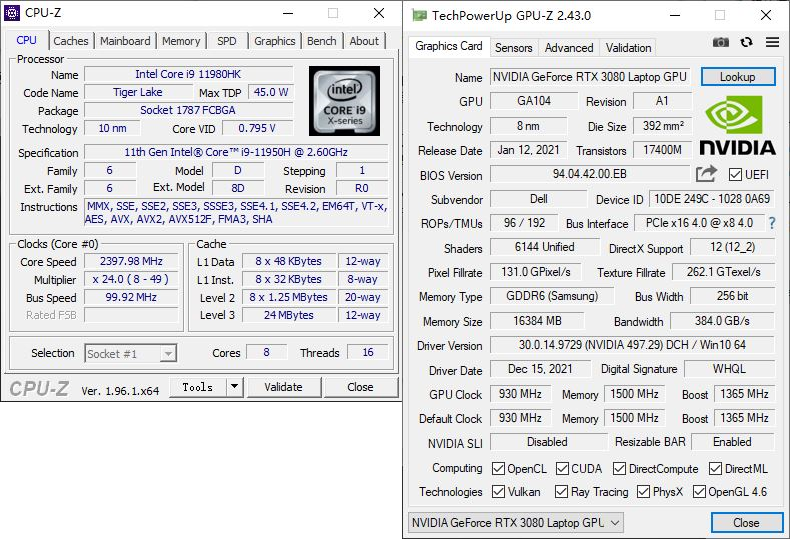Click the Device ID value 10DE 249C
The image size is (790, 539).
pyautogui.click(x=712, y=198)
